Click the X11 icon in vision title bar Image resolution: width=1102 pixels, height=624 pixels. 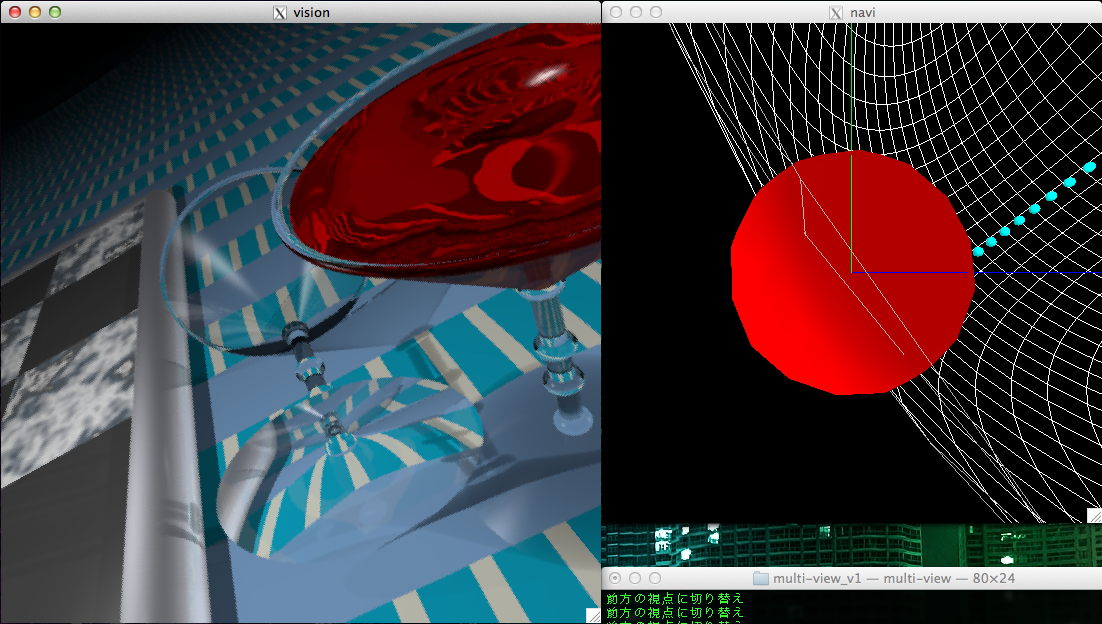point(280,13)
